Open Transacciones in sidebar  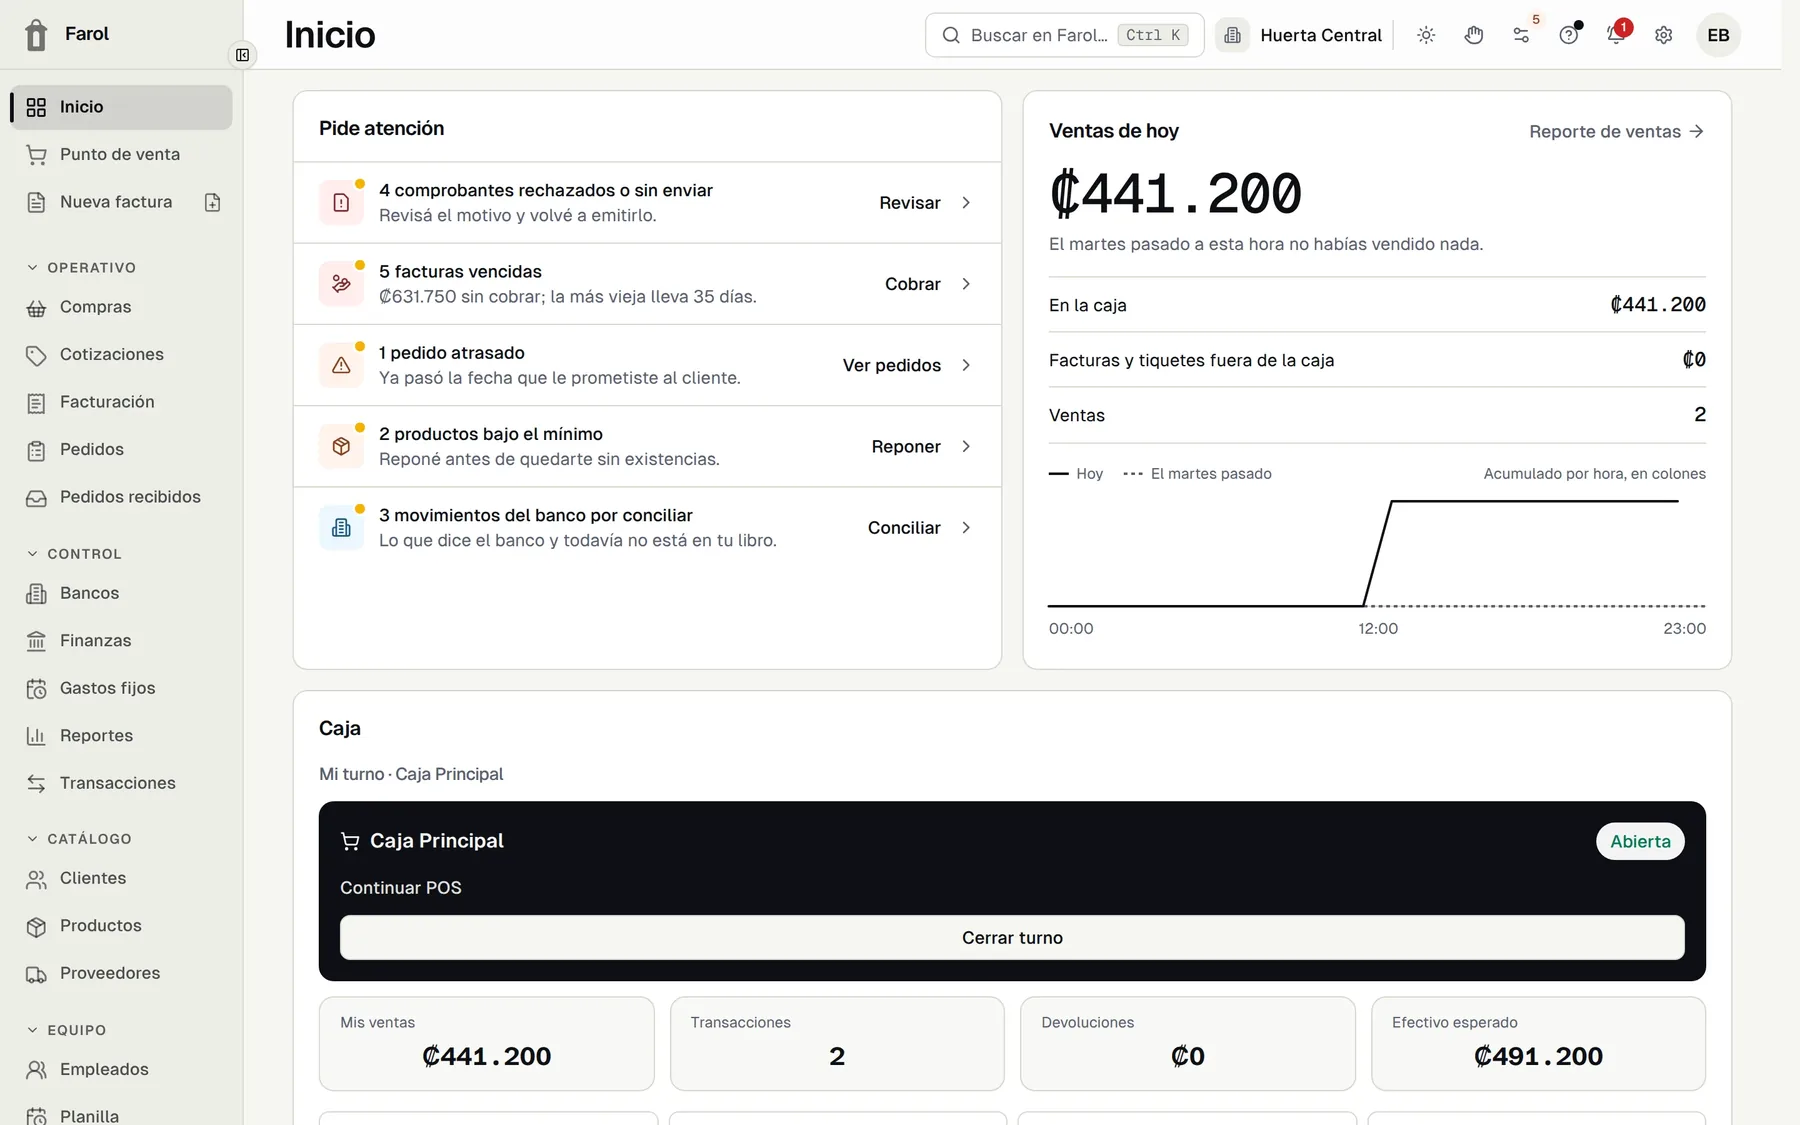click(x=122, y=783)
